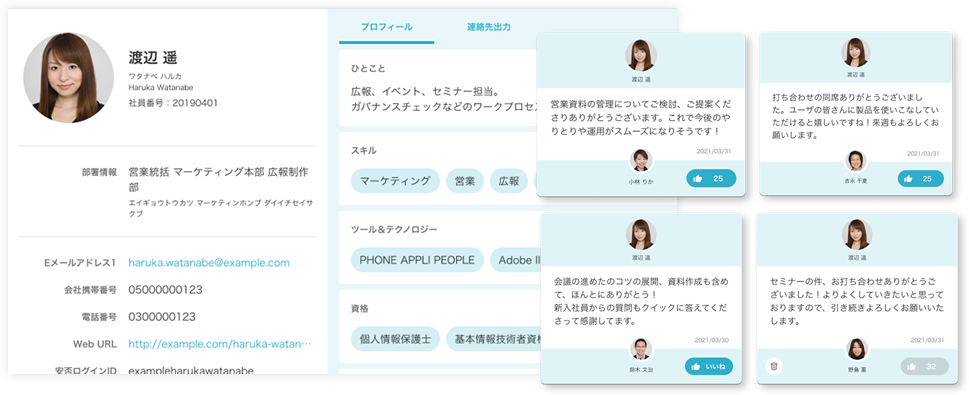Select the 広報 skill tag
The height and width of the screenshot is (395, 969).
point(509,181)
